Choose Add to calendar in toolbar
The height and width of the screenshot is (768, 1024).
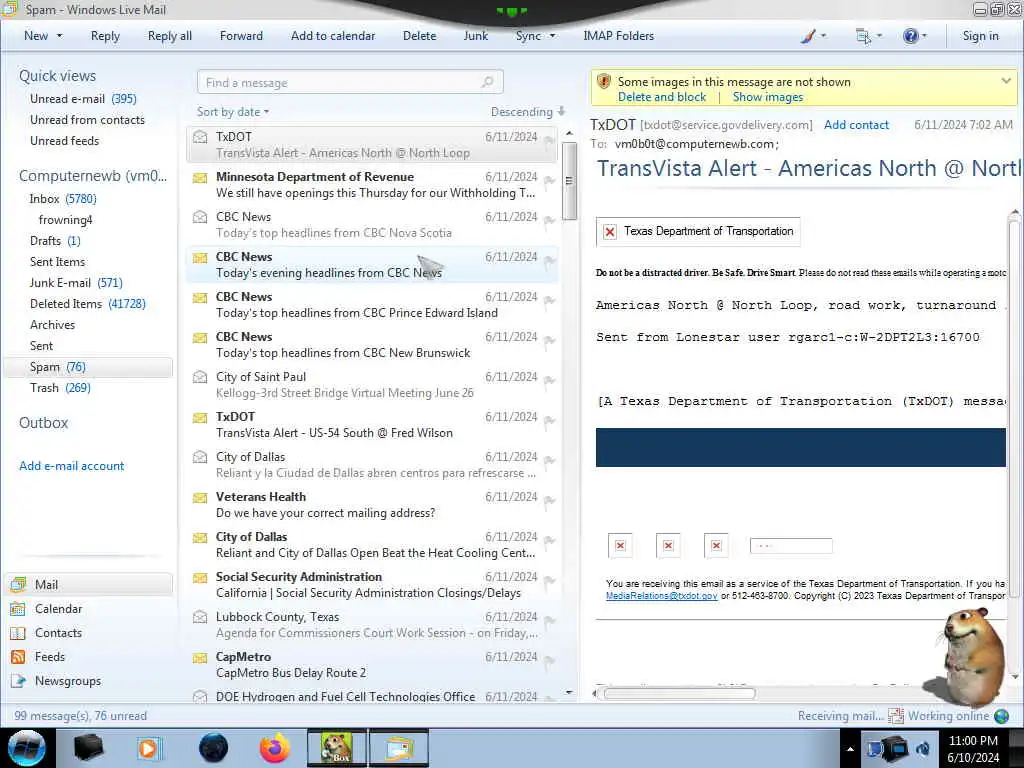(x=333, y=36)
